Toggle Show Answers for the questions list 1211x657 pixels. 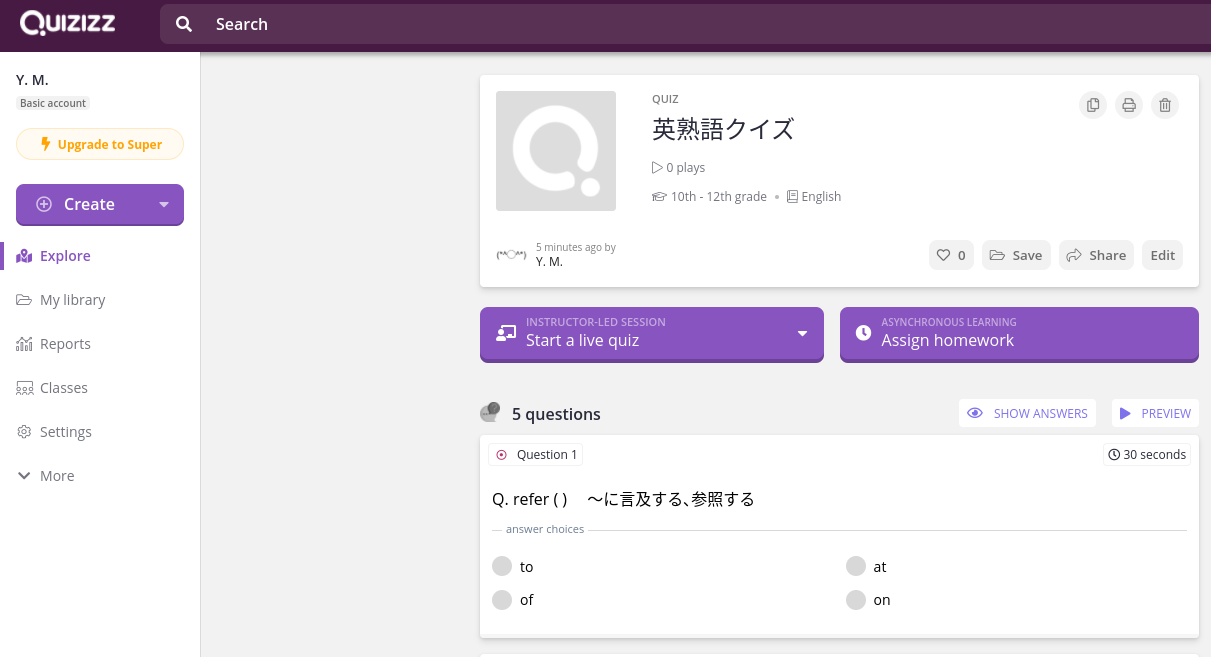coord(1027,413)
